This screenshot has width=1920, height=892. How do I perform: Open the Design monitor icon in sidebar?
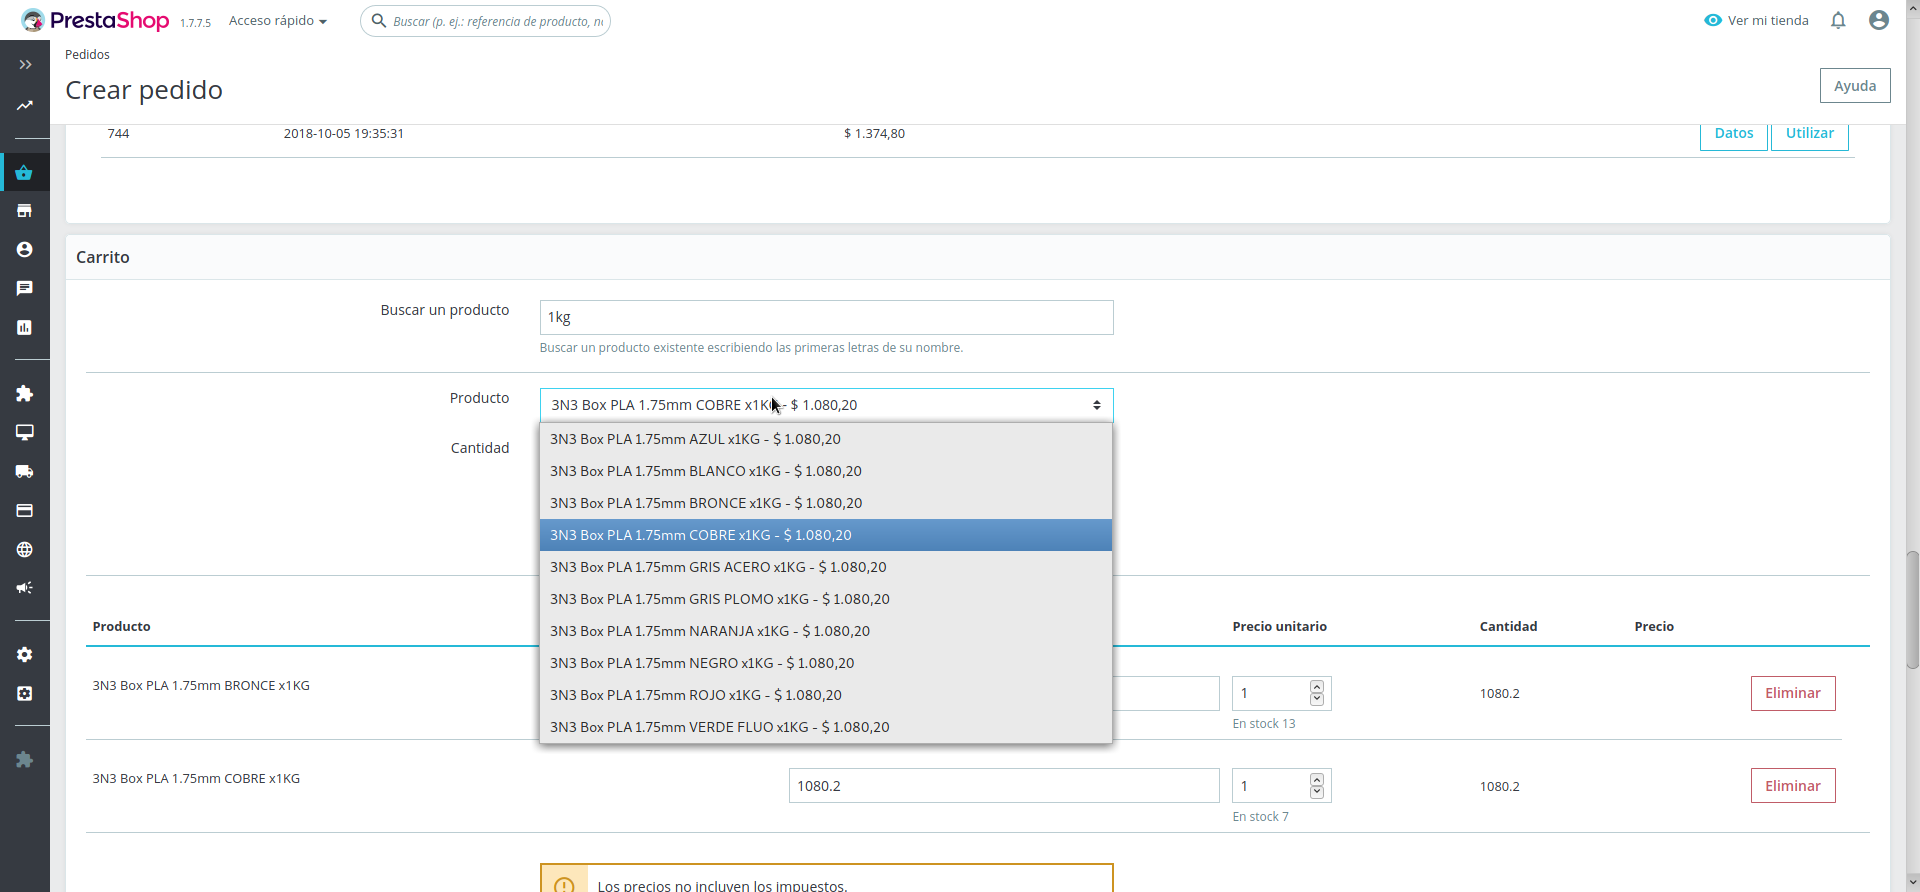25,432
